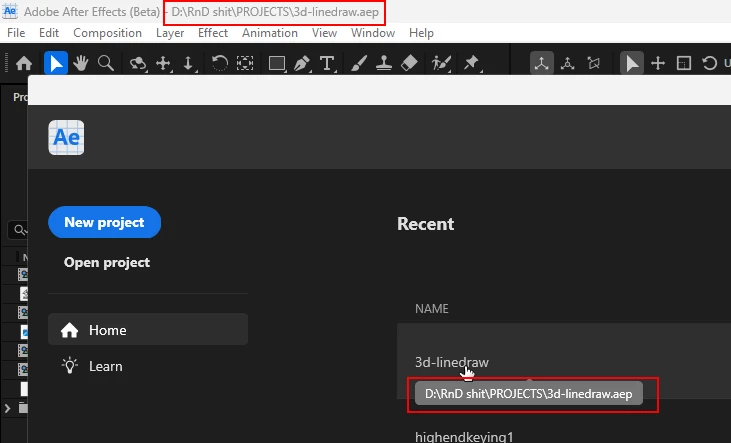Viewport: 731px width, 443px height.
Task: Click the Home icon in the toolbar
Action: coord(24,63)
